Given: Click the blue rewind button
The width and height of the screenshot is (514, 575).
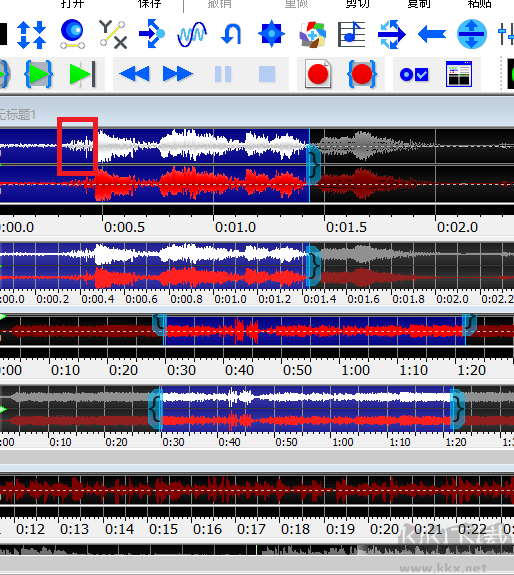Looking at the screenshot, I should click(135, 74).
